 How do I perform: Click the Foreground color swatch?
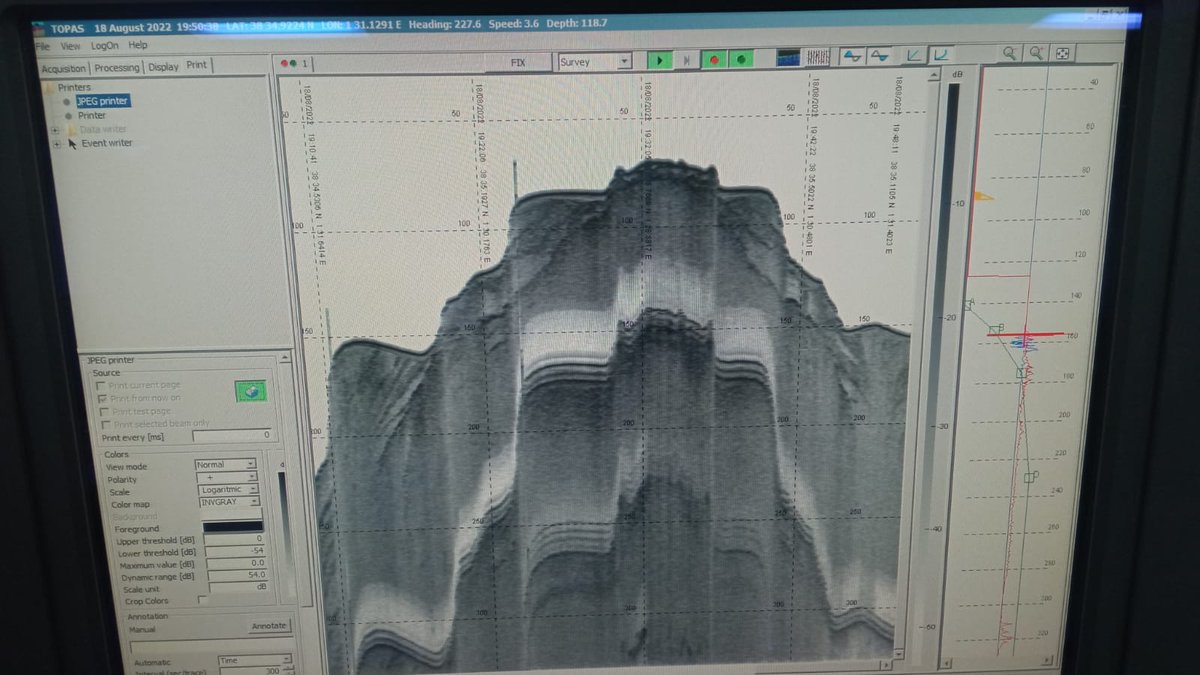click(x=232, y=527)
